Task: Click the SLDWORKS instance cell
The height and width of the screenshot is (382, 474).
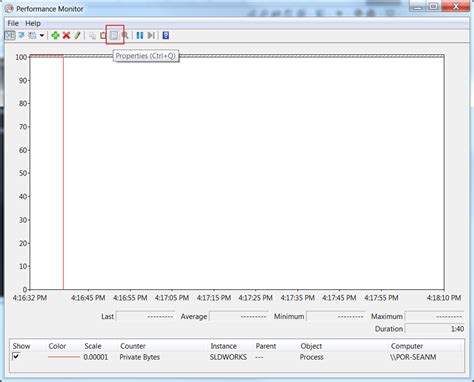Action: (x=228, y=357)
